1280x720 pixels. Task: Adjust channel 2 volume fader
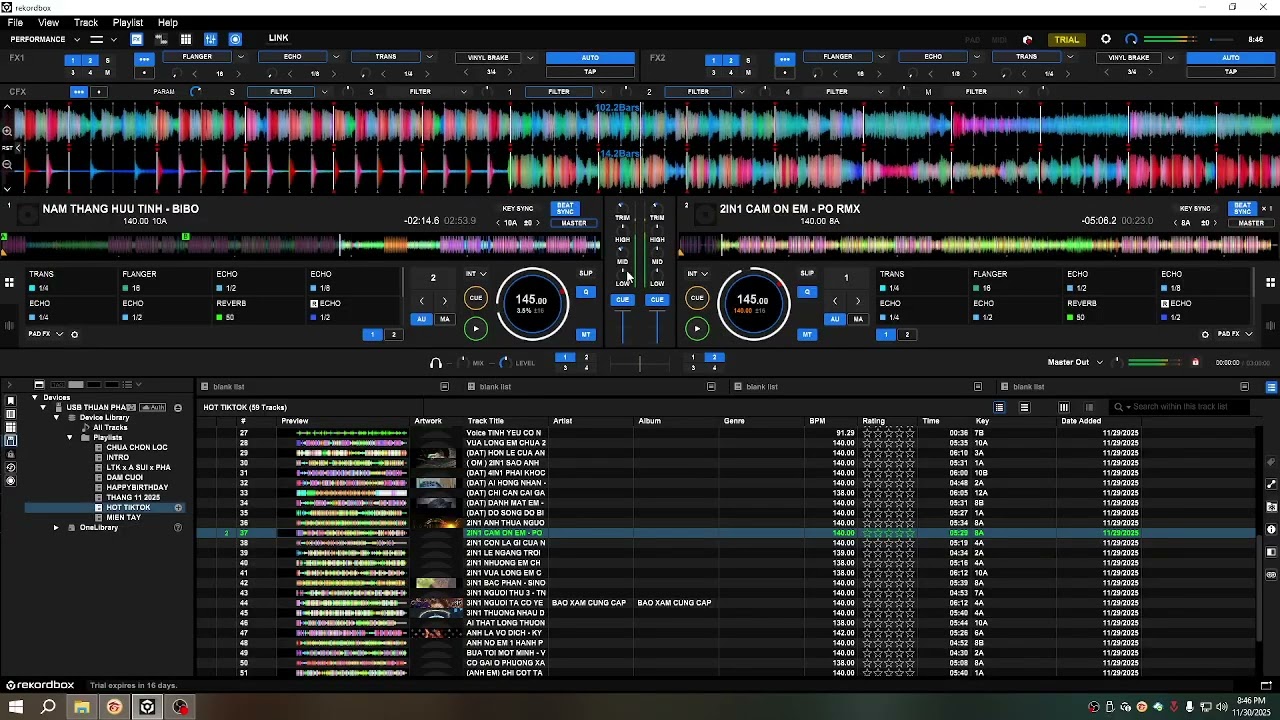657,325
